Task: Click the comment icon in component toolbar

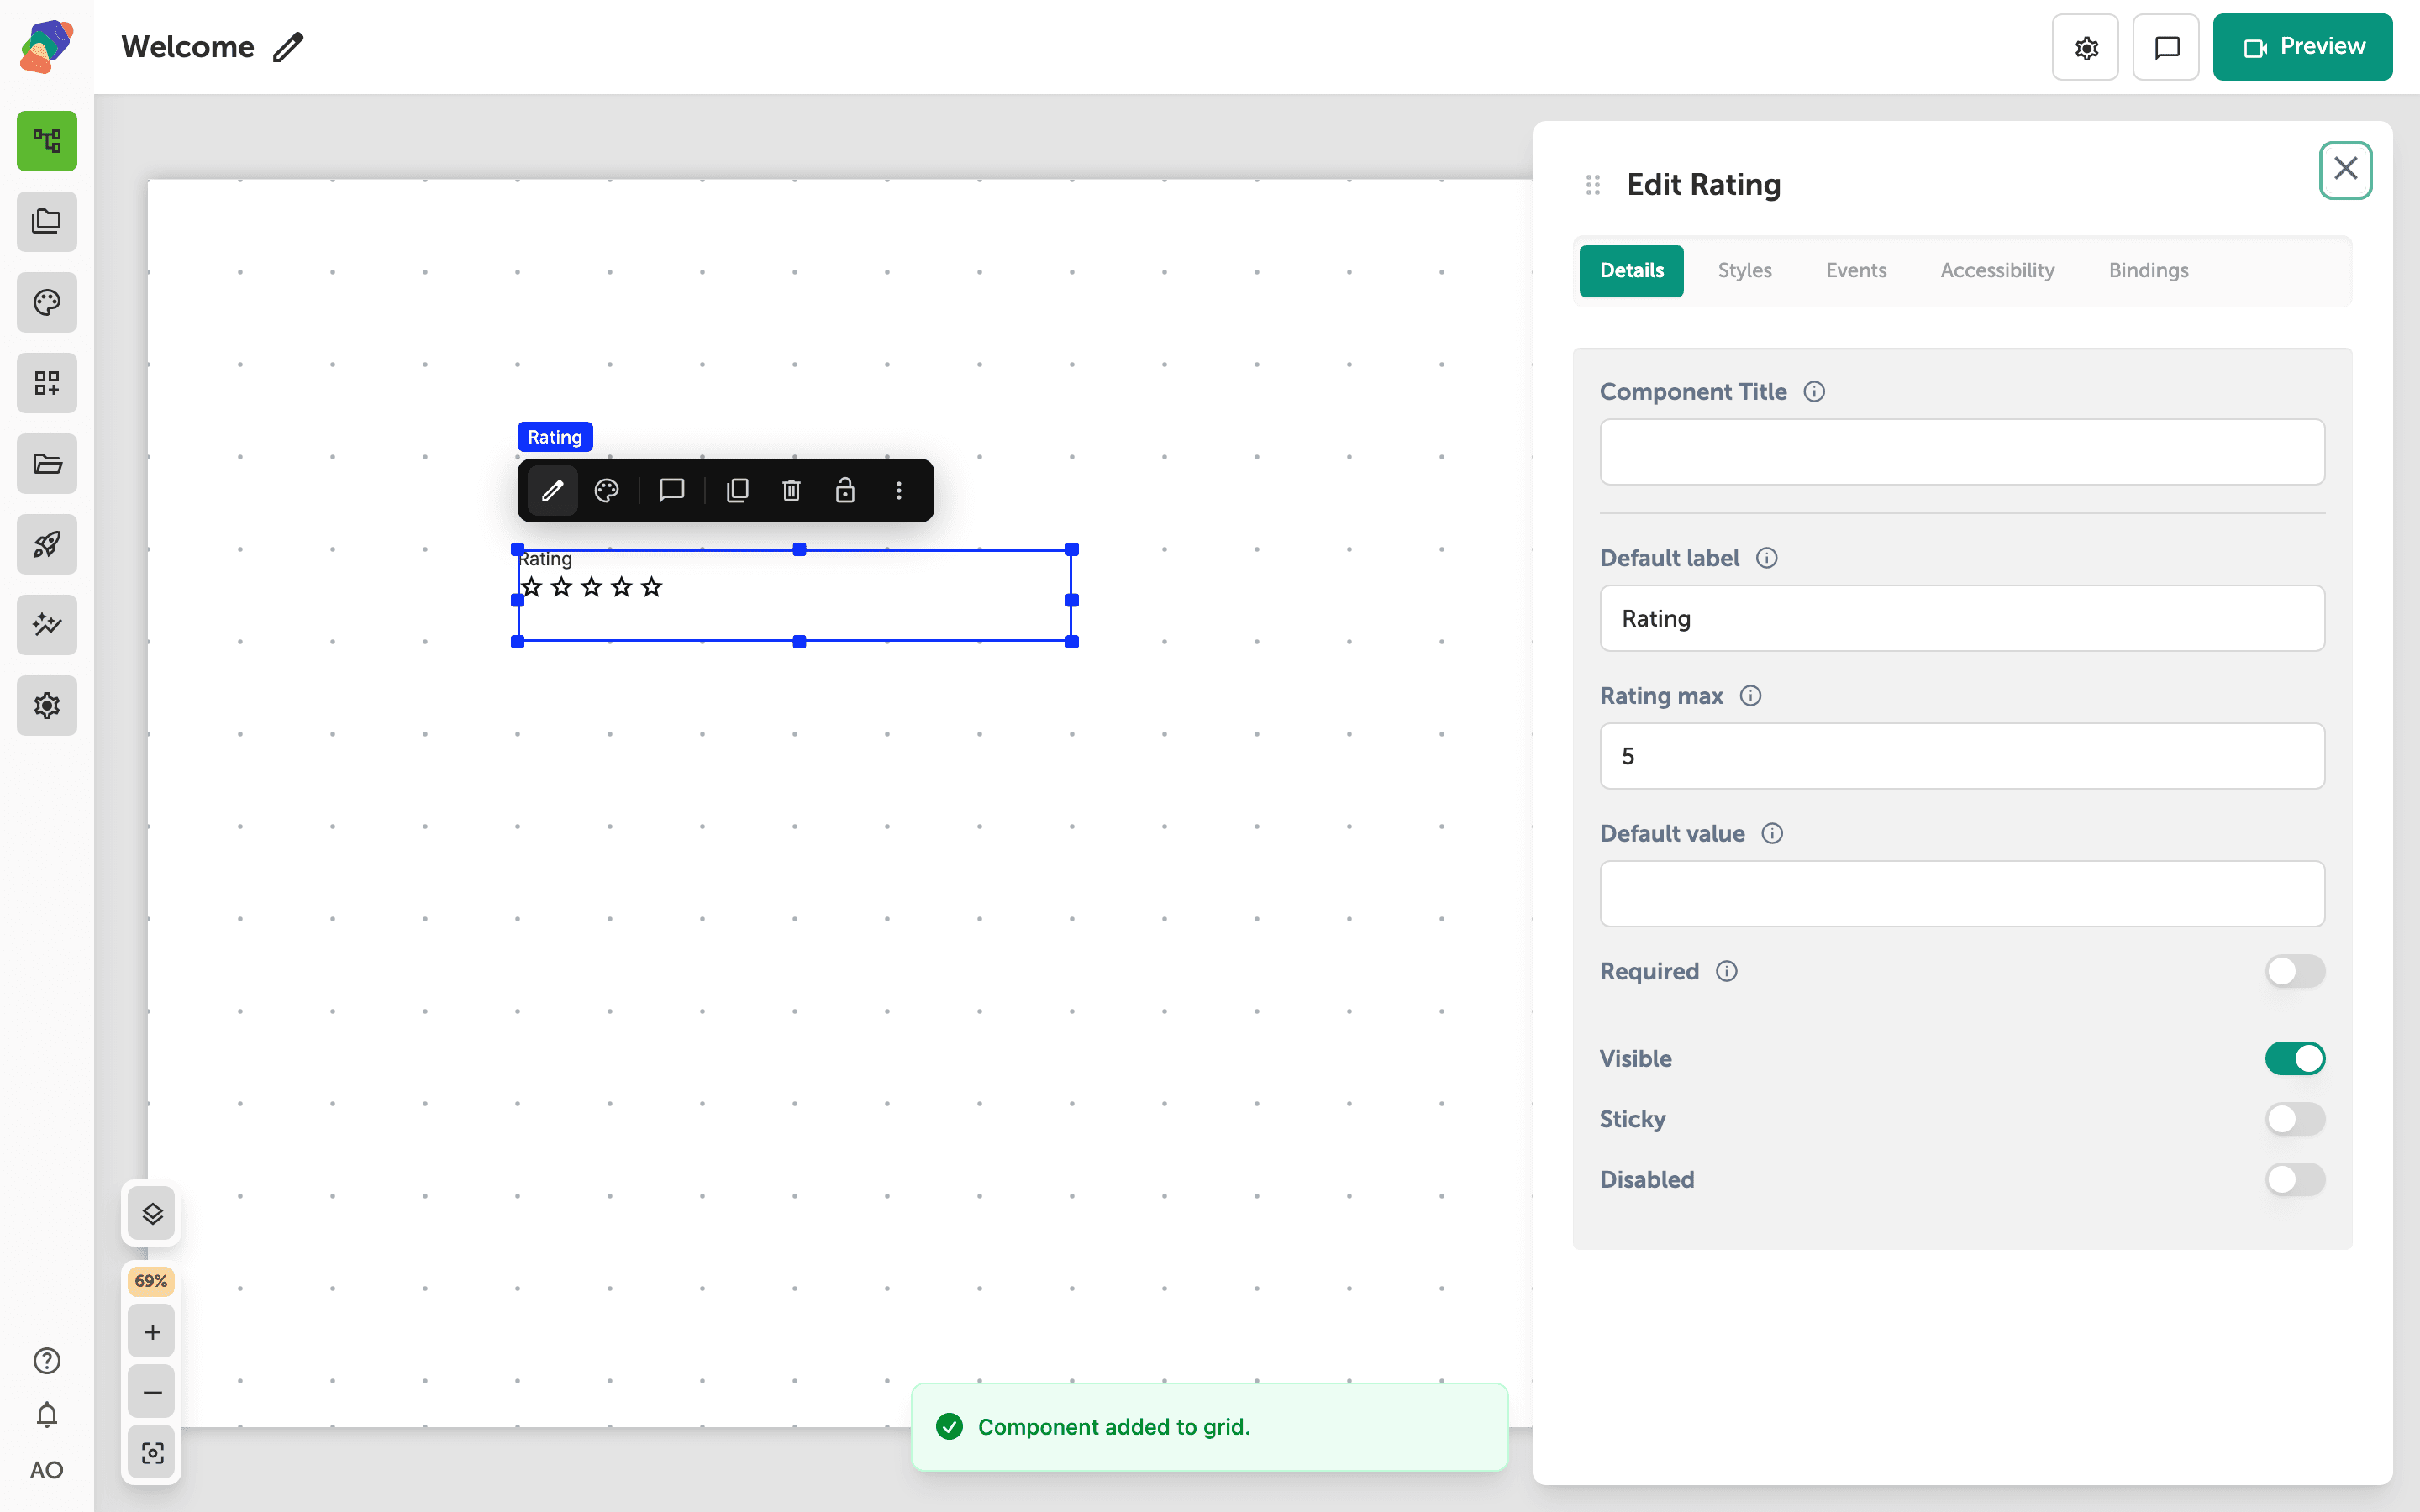Action: [x=672, y=490]
